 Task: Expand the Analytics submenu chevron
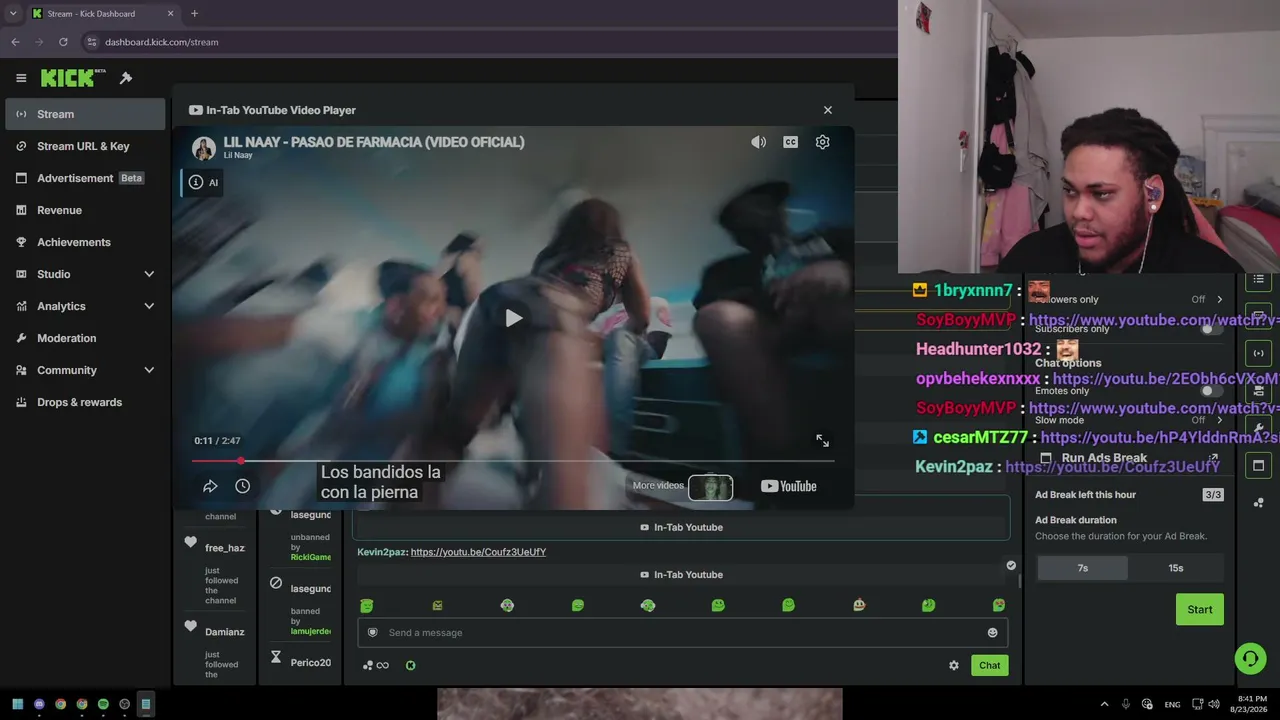149,306
